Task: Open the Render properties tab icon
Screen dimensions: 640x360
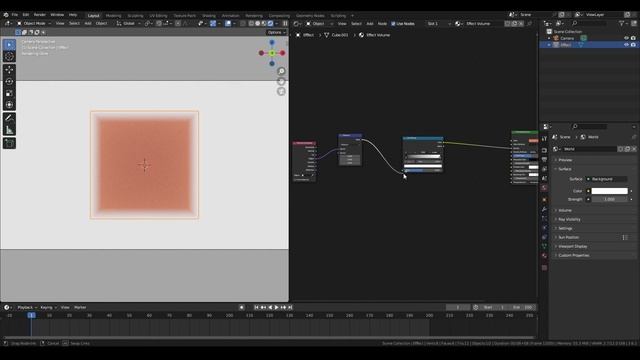Action: coord(544,150)
